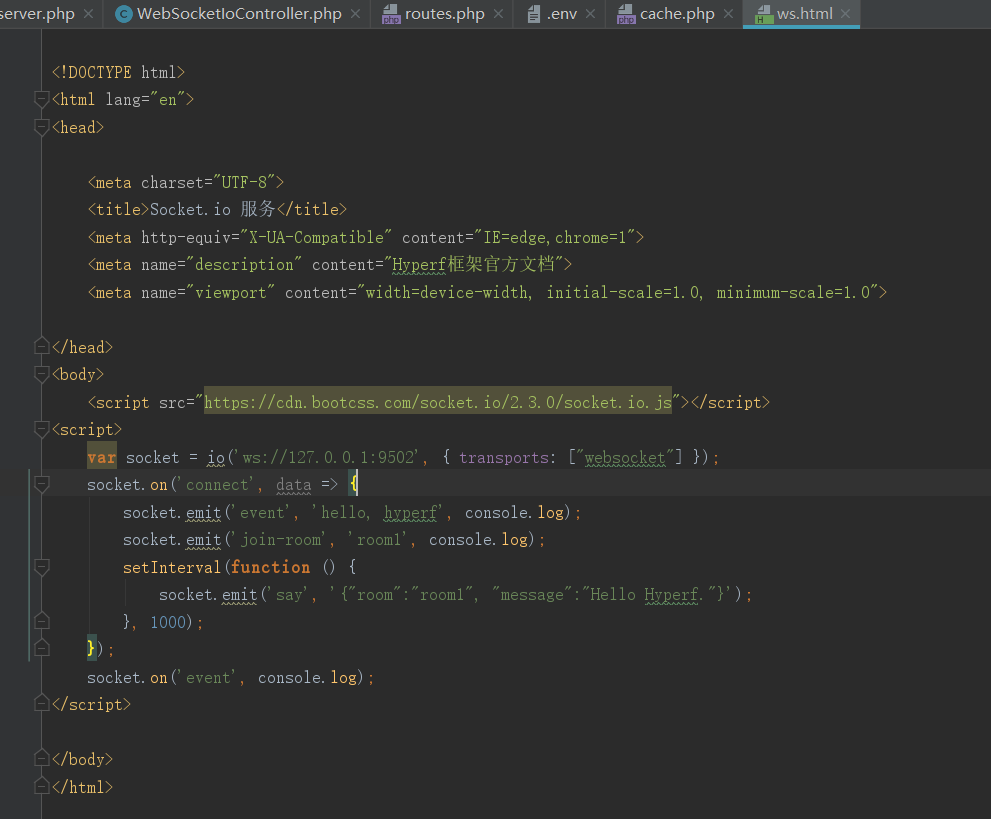Click the highlighted opening brace after 'data =>'
The width and height of the screenshot is (991, 819).
pos(353,484)
